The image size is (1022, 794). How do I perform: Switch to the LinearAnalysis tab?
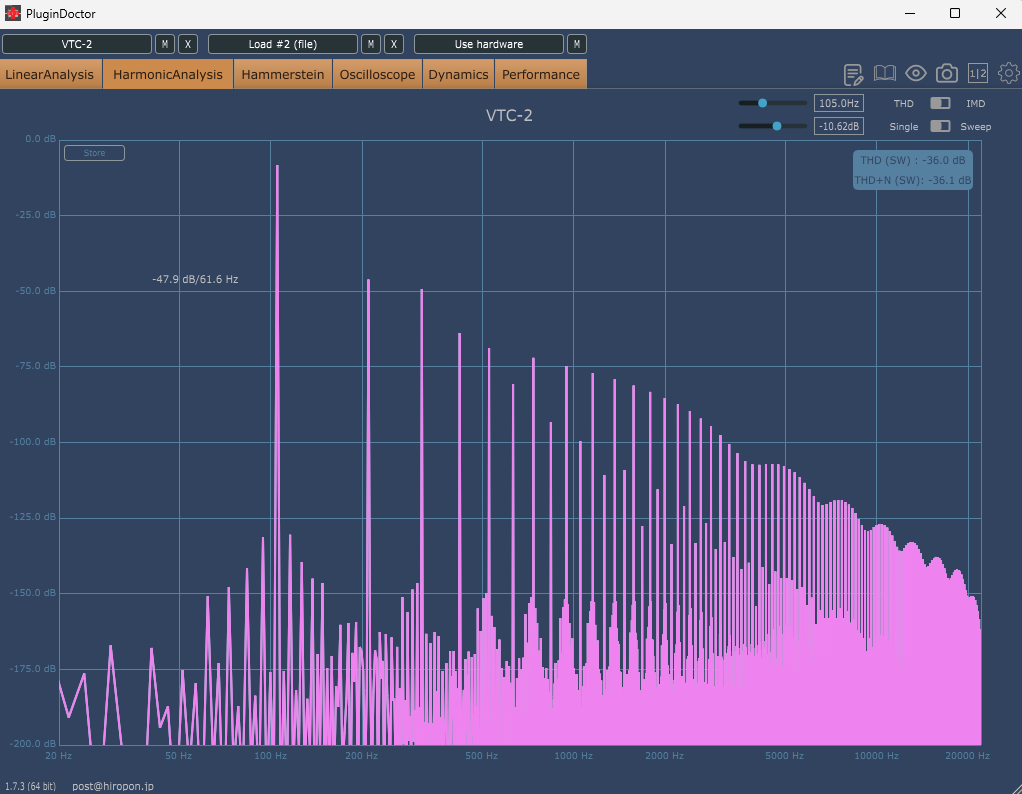point(50,74)
